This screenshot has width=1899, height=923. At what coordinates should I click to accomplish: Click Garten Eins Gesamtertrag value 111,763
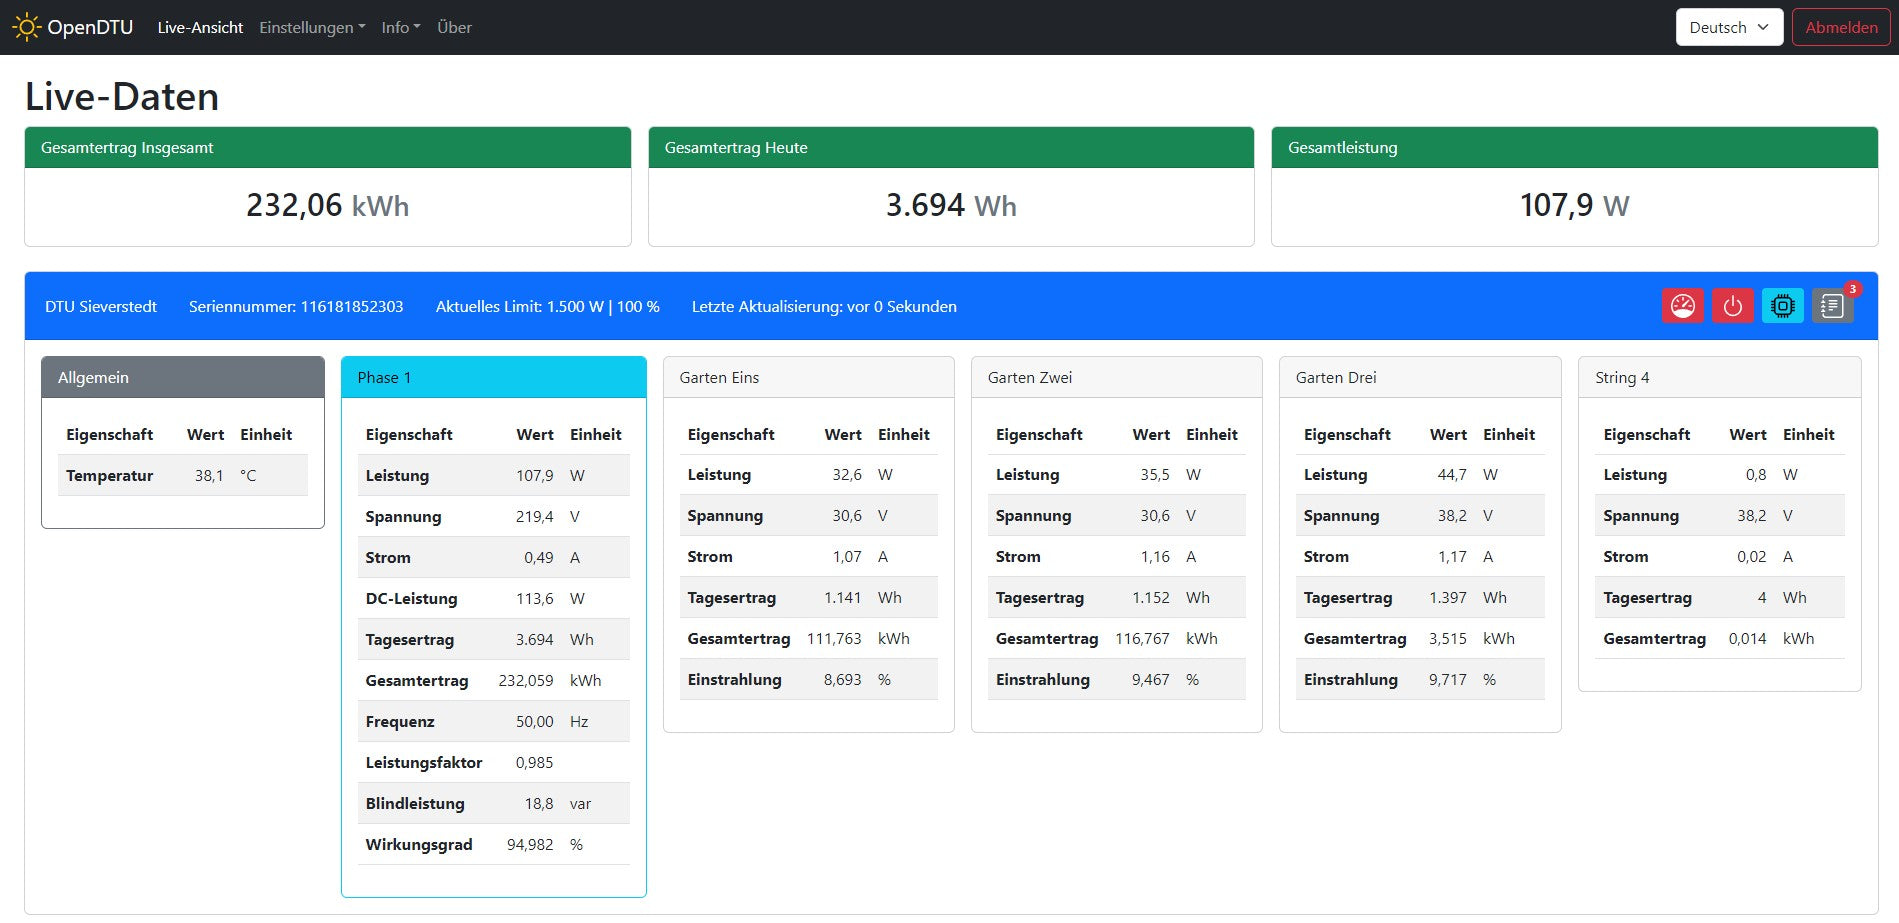pyautogui.click(x=834, y=639)
